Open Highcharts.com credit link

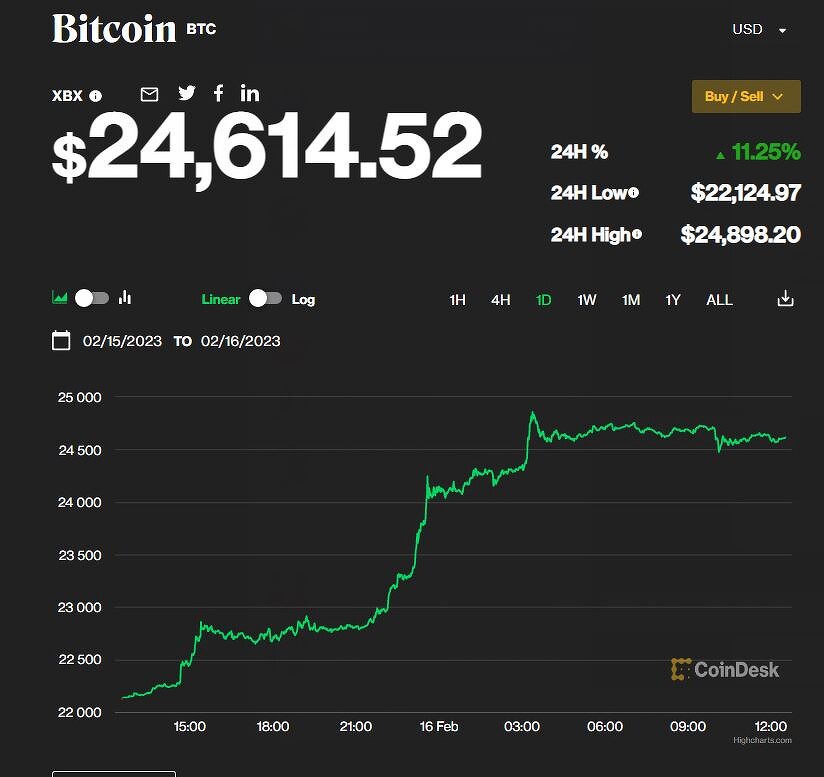pos(762,741)
